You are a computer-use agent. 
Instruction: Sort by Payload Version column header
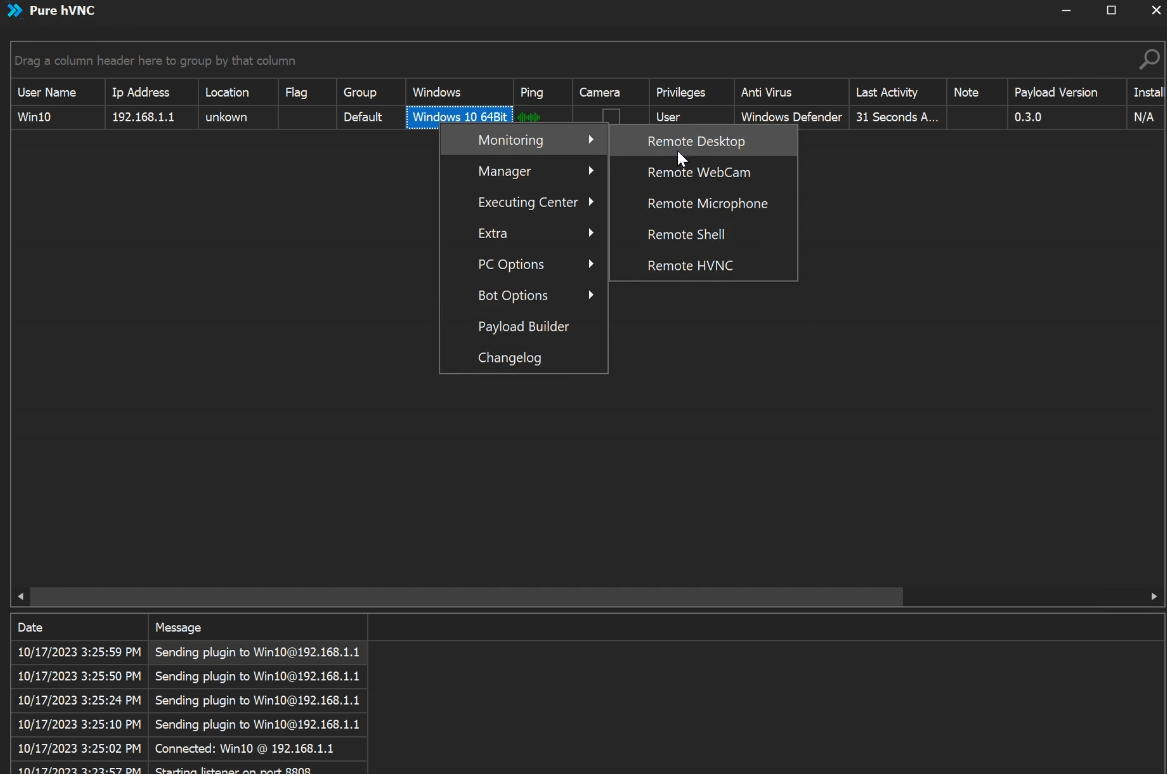(x=1067, y=92)
